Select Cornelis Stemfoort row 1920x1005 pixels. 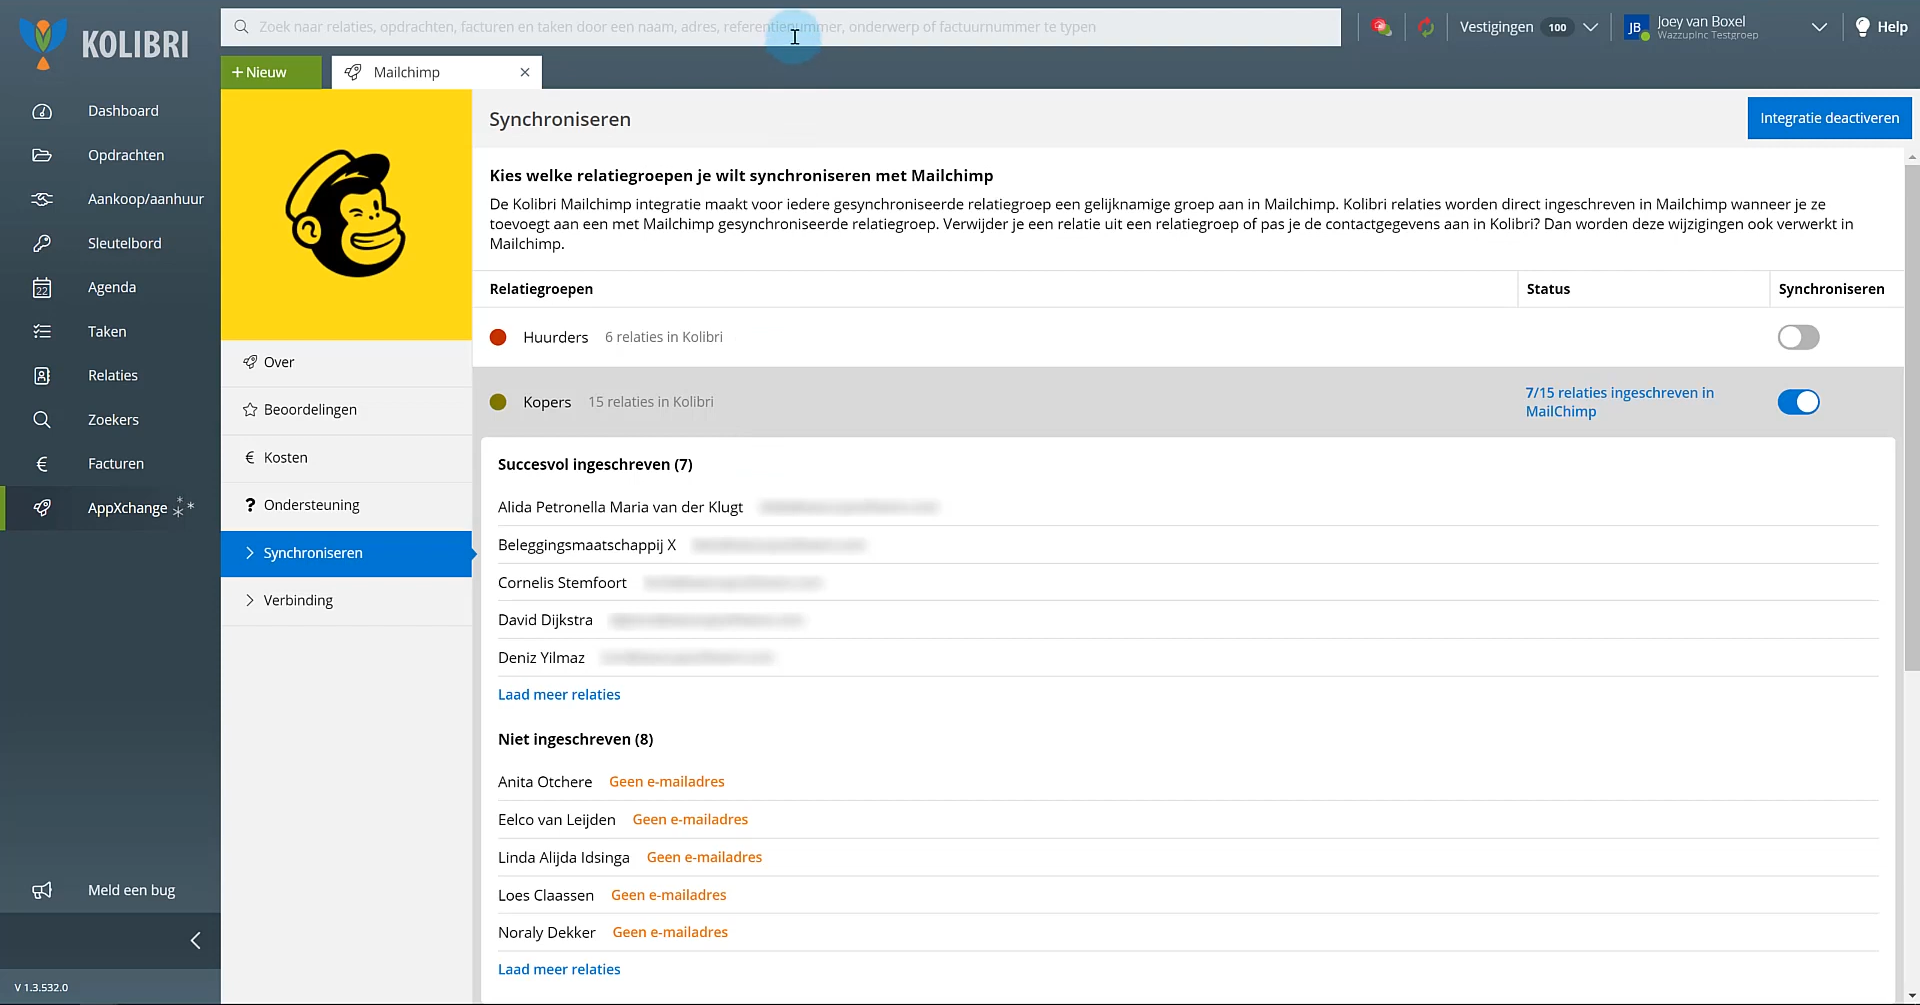tap(1188, 582)
